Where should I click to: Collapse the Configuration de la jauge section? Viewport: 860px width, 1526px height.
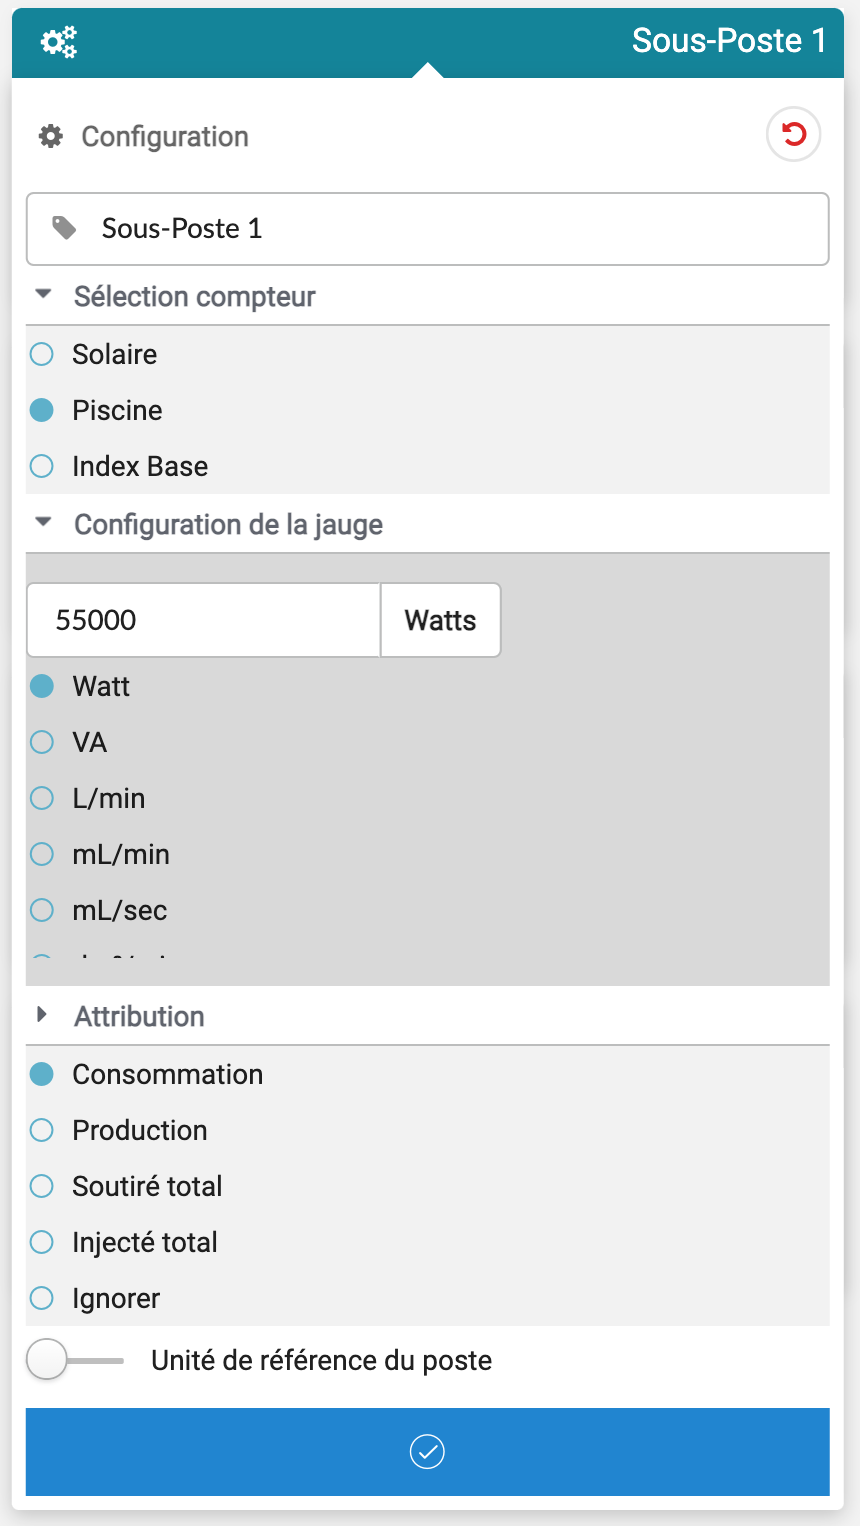tap(43, 523)
